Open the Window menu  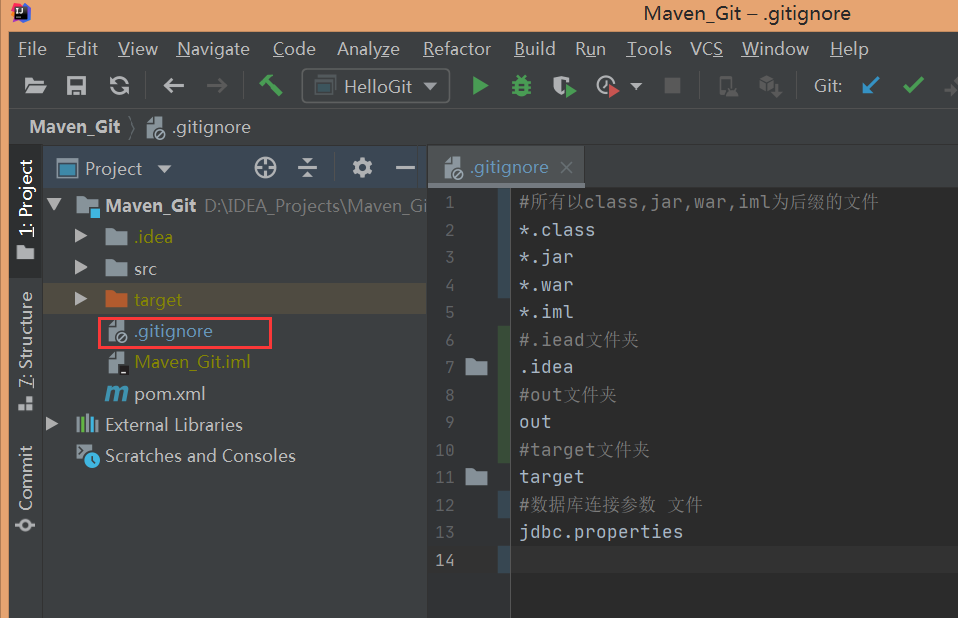[775, 49]
